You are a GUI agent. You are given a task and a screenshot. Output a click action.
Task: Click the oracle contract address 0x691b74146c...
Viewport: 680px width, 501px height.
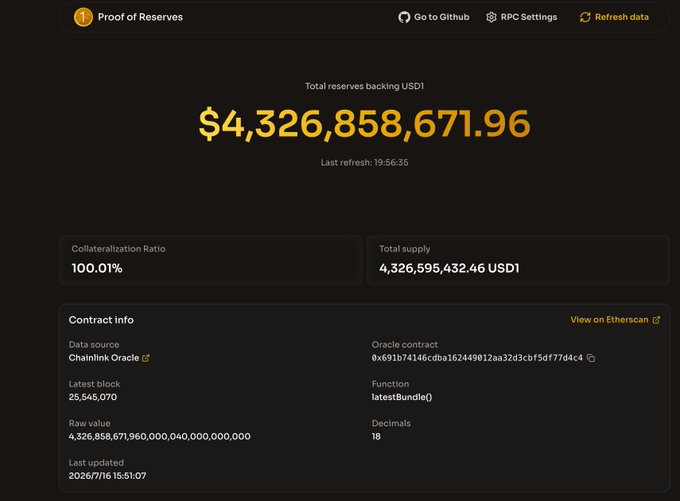click(x=477, y=358)
